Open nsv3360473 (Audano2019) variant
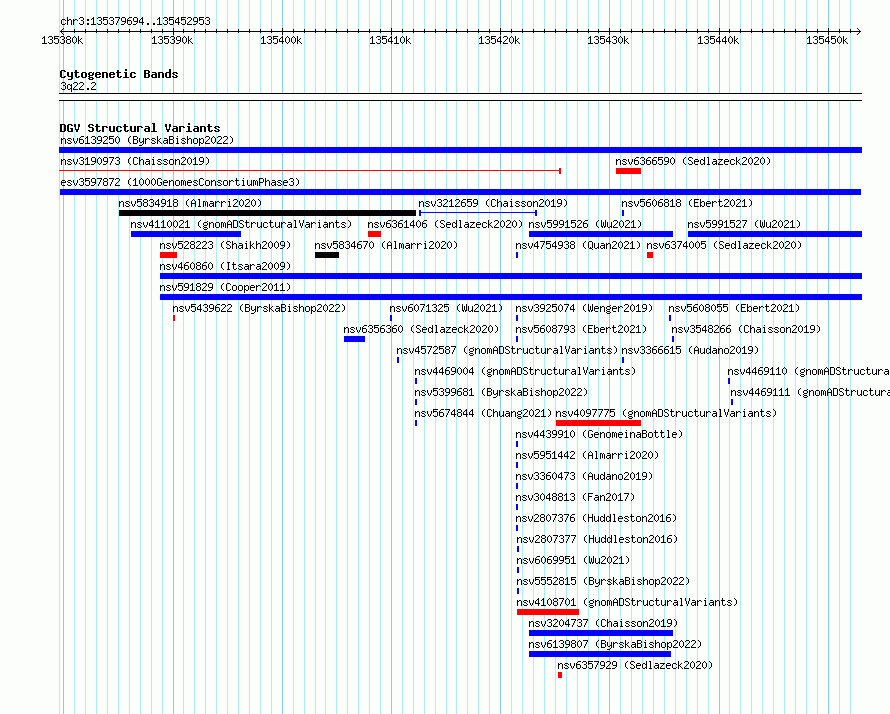 (x=584, y=476)
